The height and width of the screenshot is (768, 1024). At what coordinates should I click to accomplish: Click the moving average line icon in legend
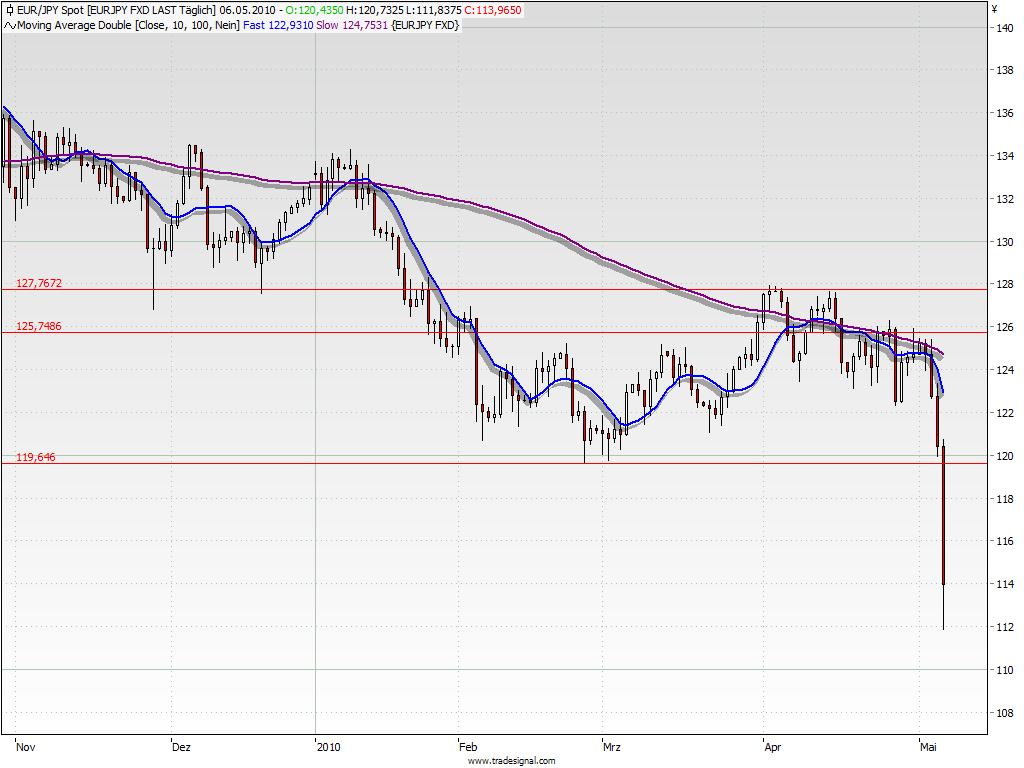10,25
